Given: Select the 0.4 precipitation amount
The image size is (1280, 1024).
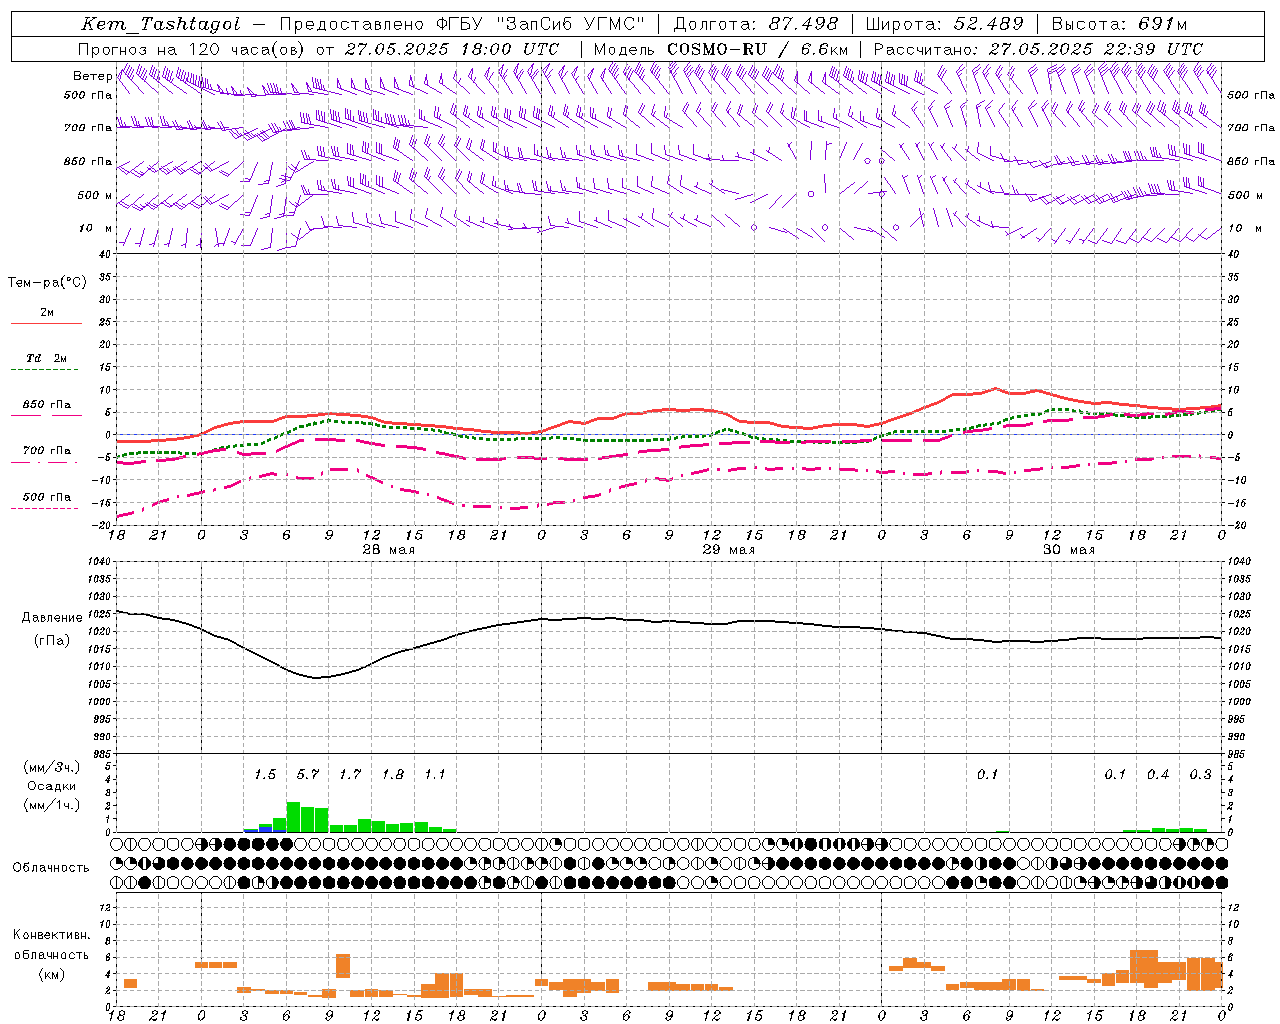Looking at the screenshot, I should pos(1158,775).
